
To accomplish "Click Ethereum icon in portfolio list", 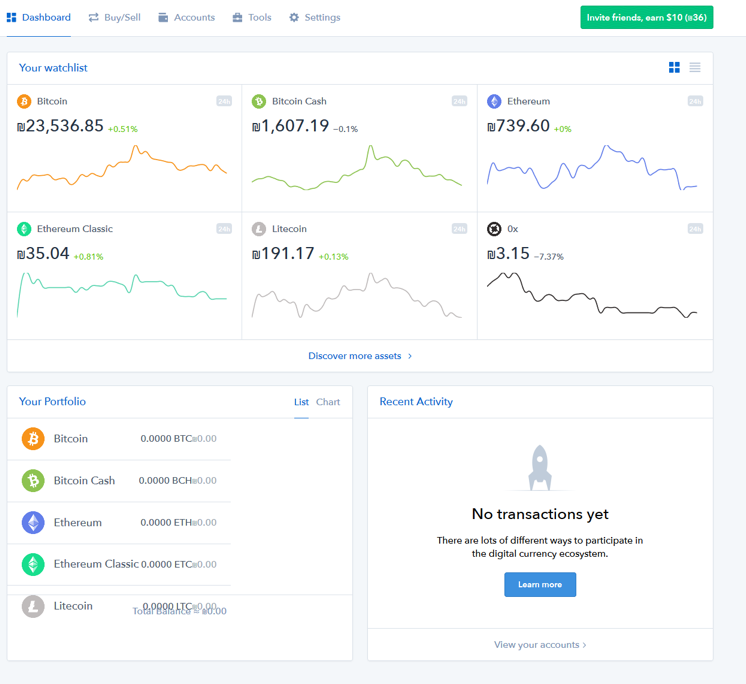I will coord(33,522).
